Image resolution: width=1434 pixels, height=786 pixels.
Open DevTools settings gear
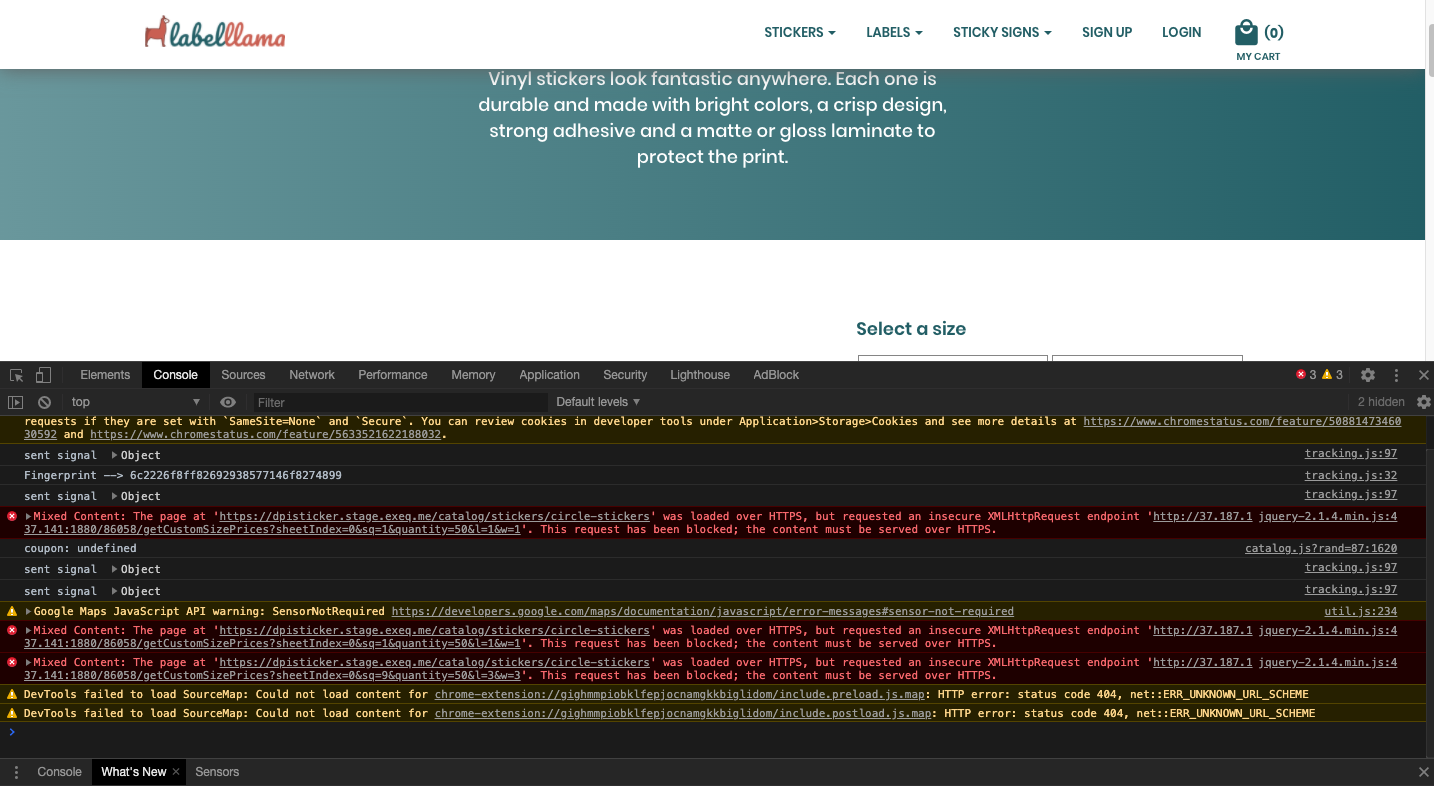(x=1367, y=375)
